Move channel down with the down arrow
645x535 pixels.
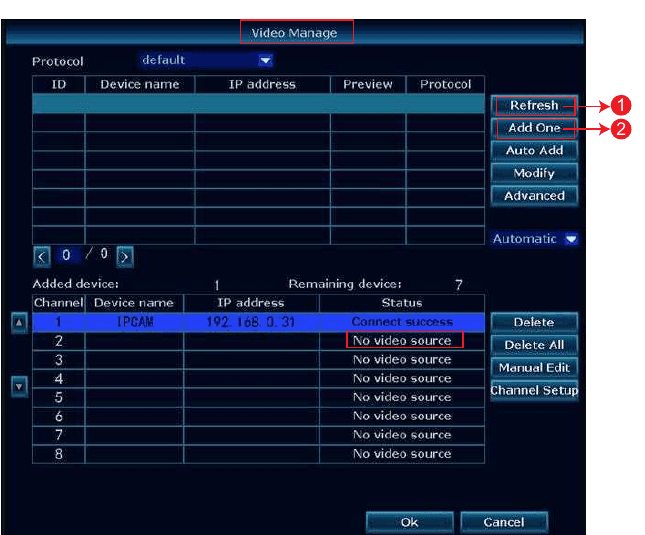pyautogui.click(x=19, y=387)
